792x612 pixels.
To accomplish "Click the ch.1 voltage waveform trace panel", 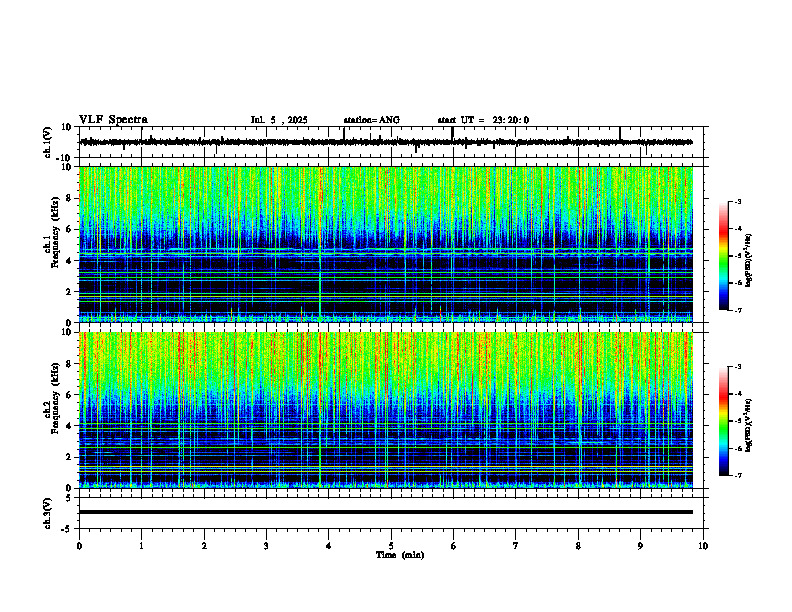I will [391, 142].
